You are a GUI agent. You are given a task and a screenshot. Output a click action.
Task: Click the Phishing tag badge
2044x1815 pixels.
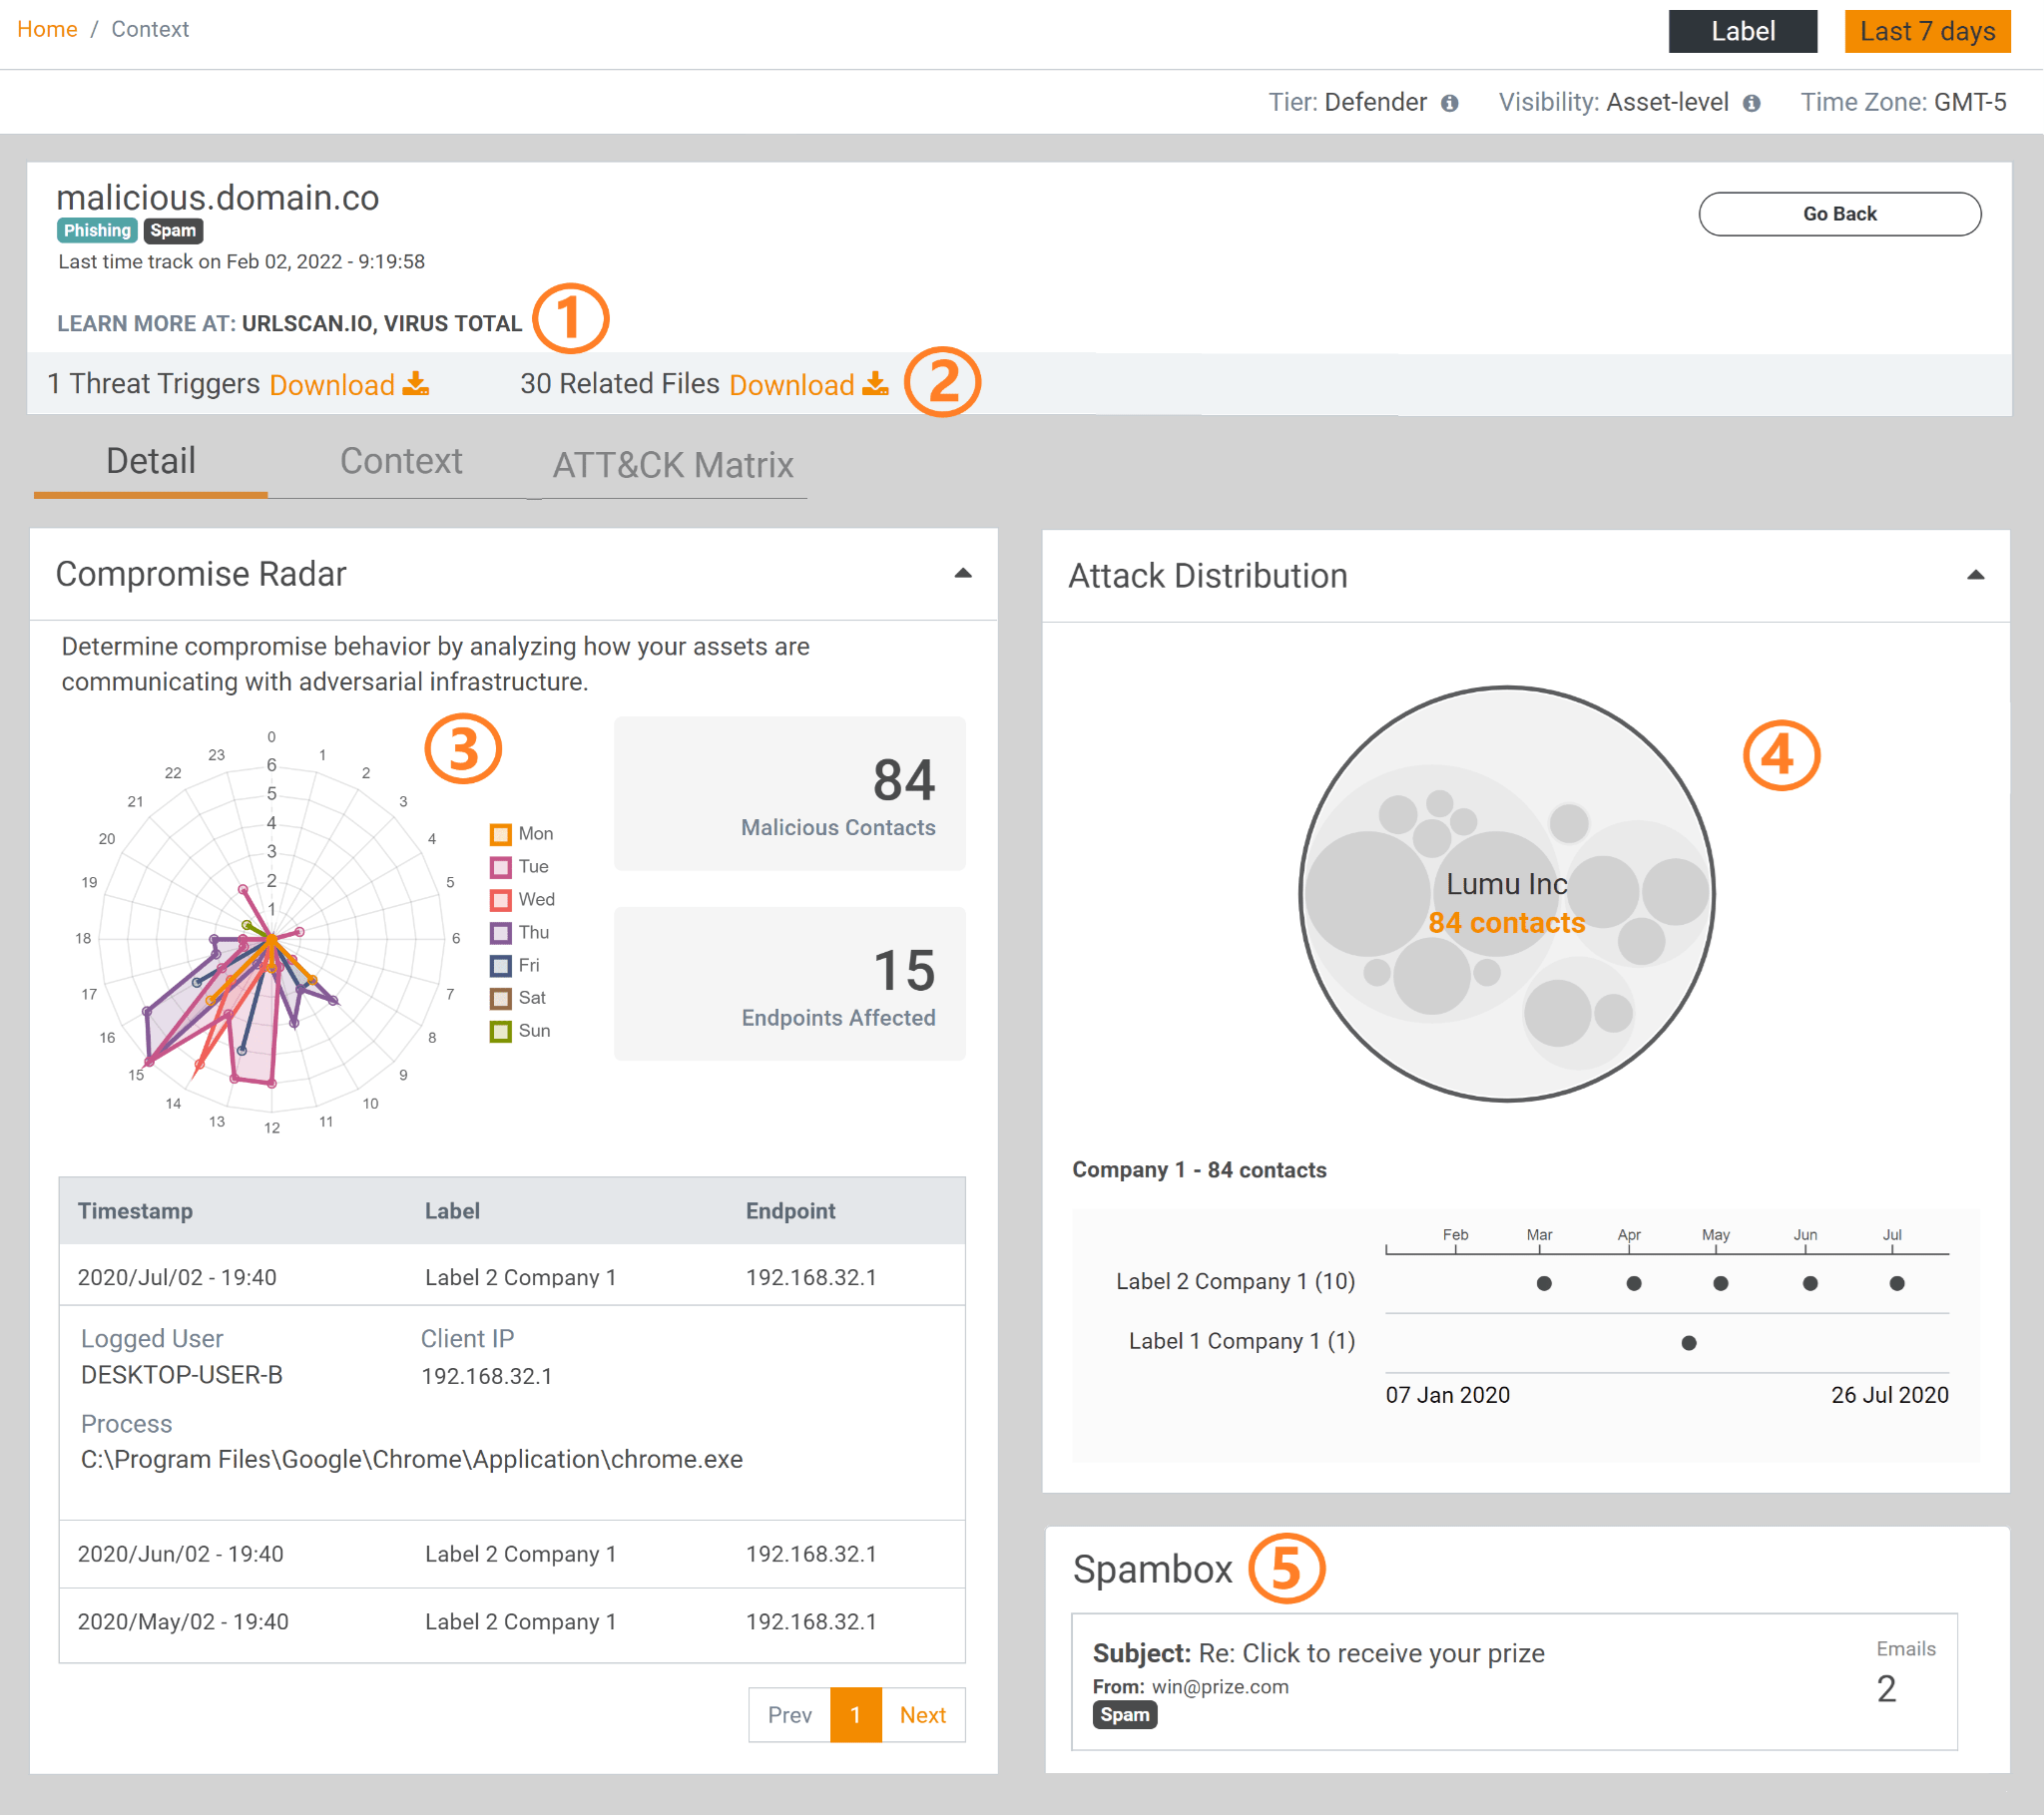pyautogui.click(x=97, y=231)
